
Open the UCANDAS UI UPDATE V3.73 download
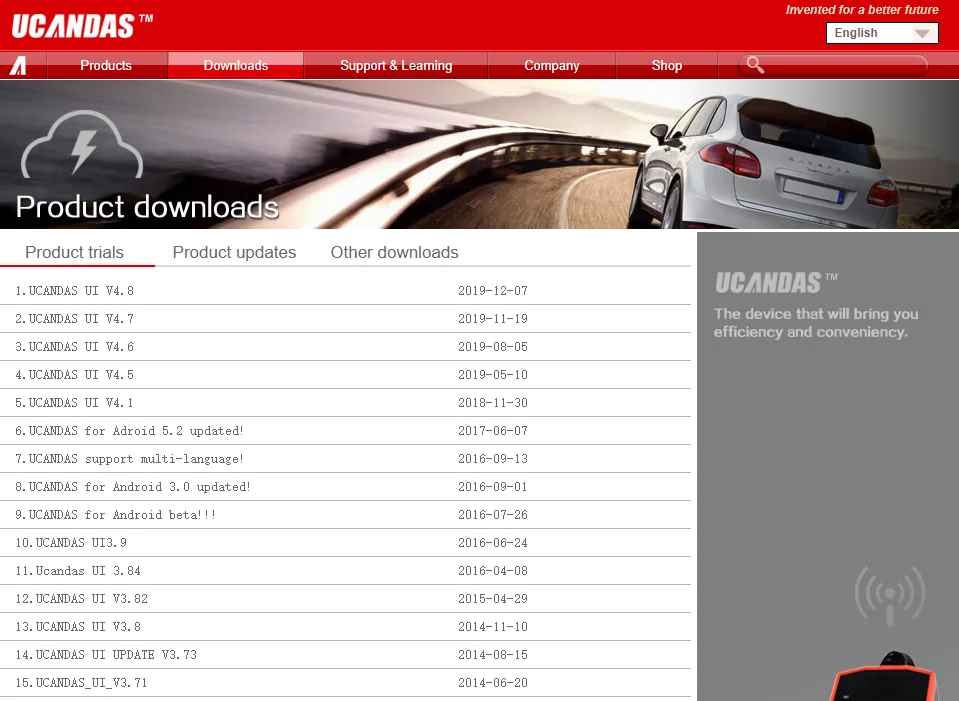(106, 655)
